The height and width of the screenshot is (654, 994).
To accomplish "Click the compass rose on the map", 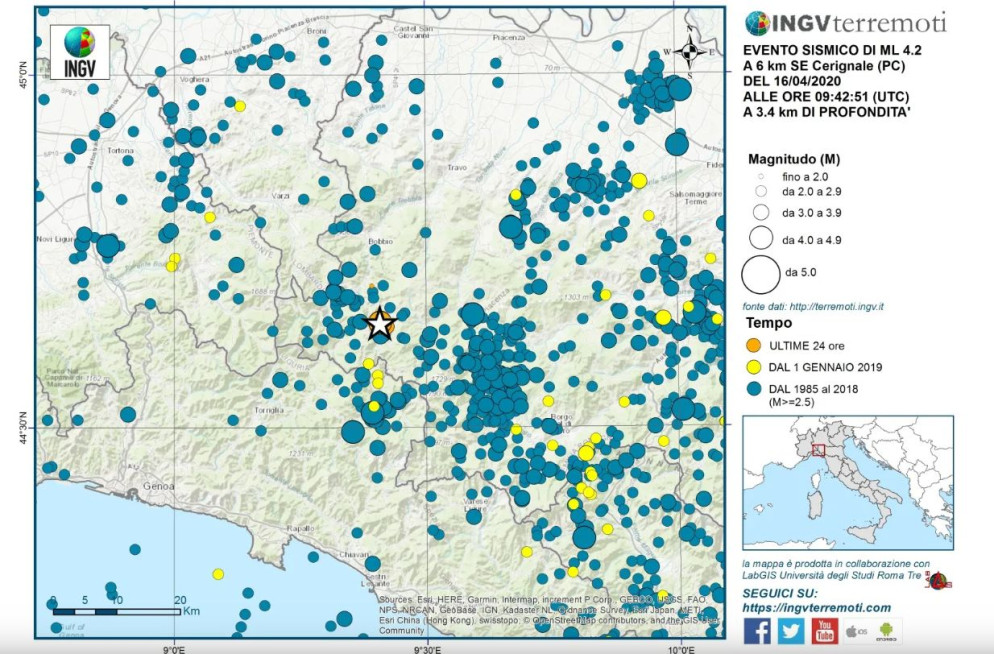I will coord(689,52).
